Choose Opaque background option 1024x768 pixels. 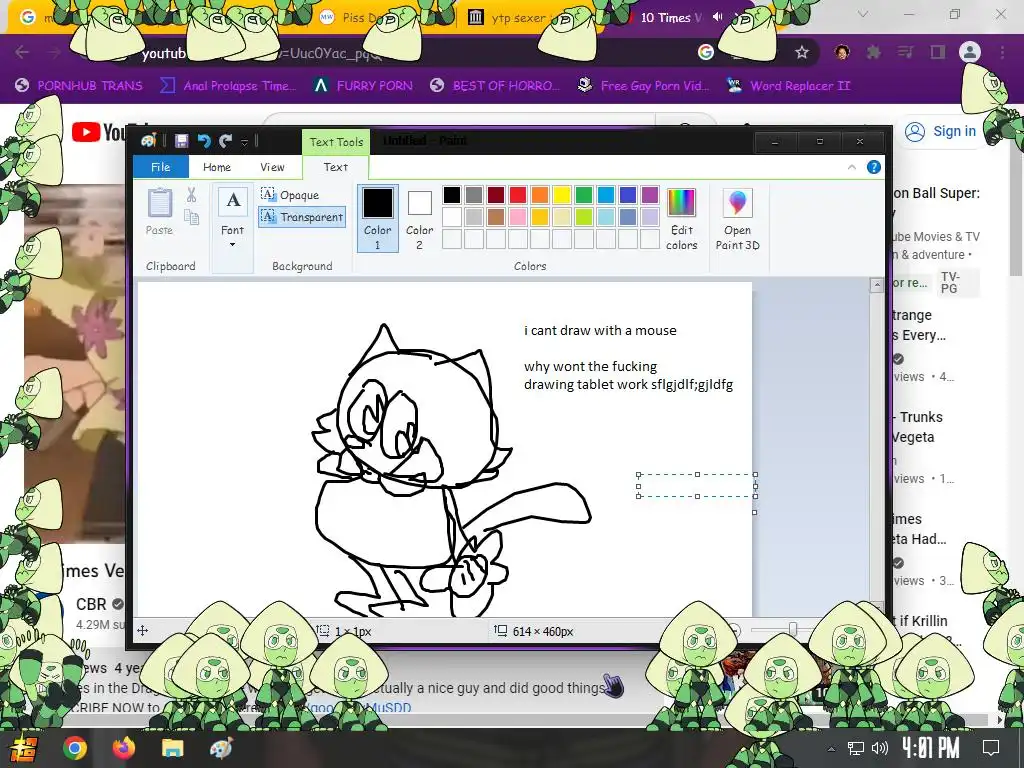(x=290, y=195)
